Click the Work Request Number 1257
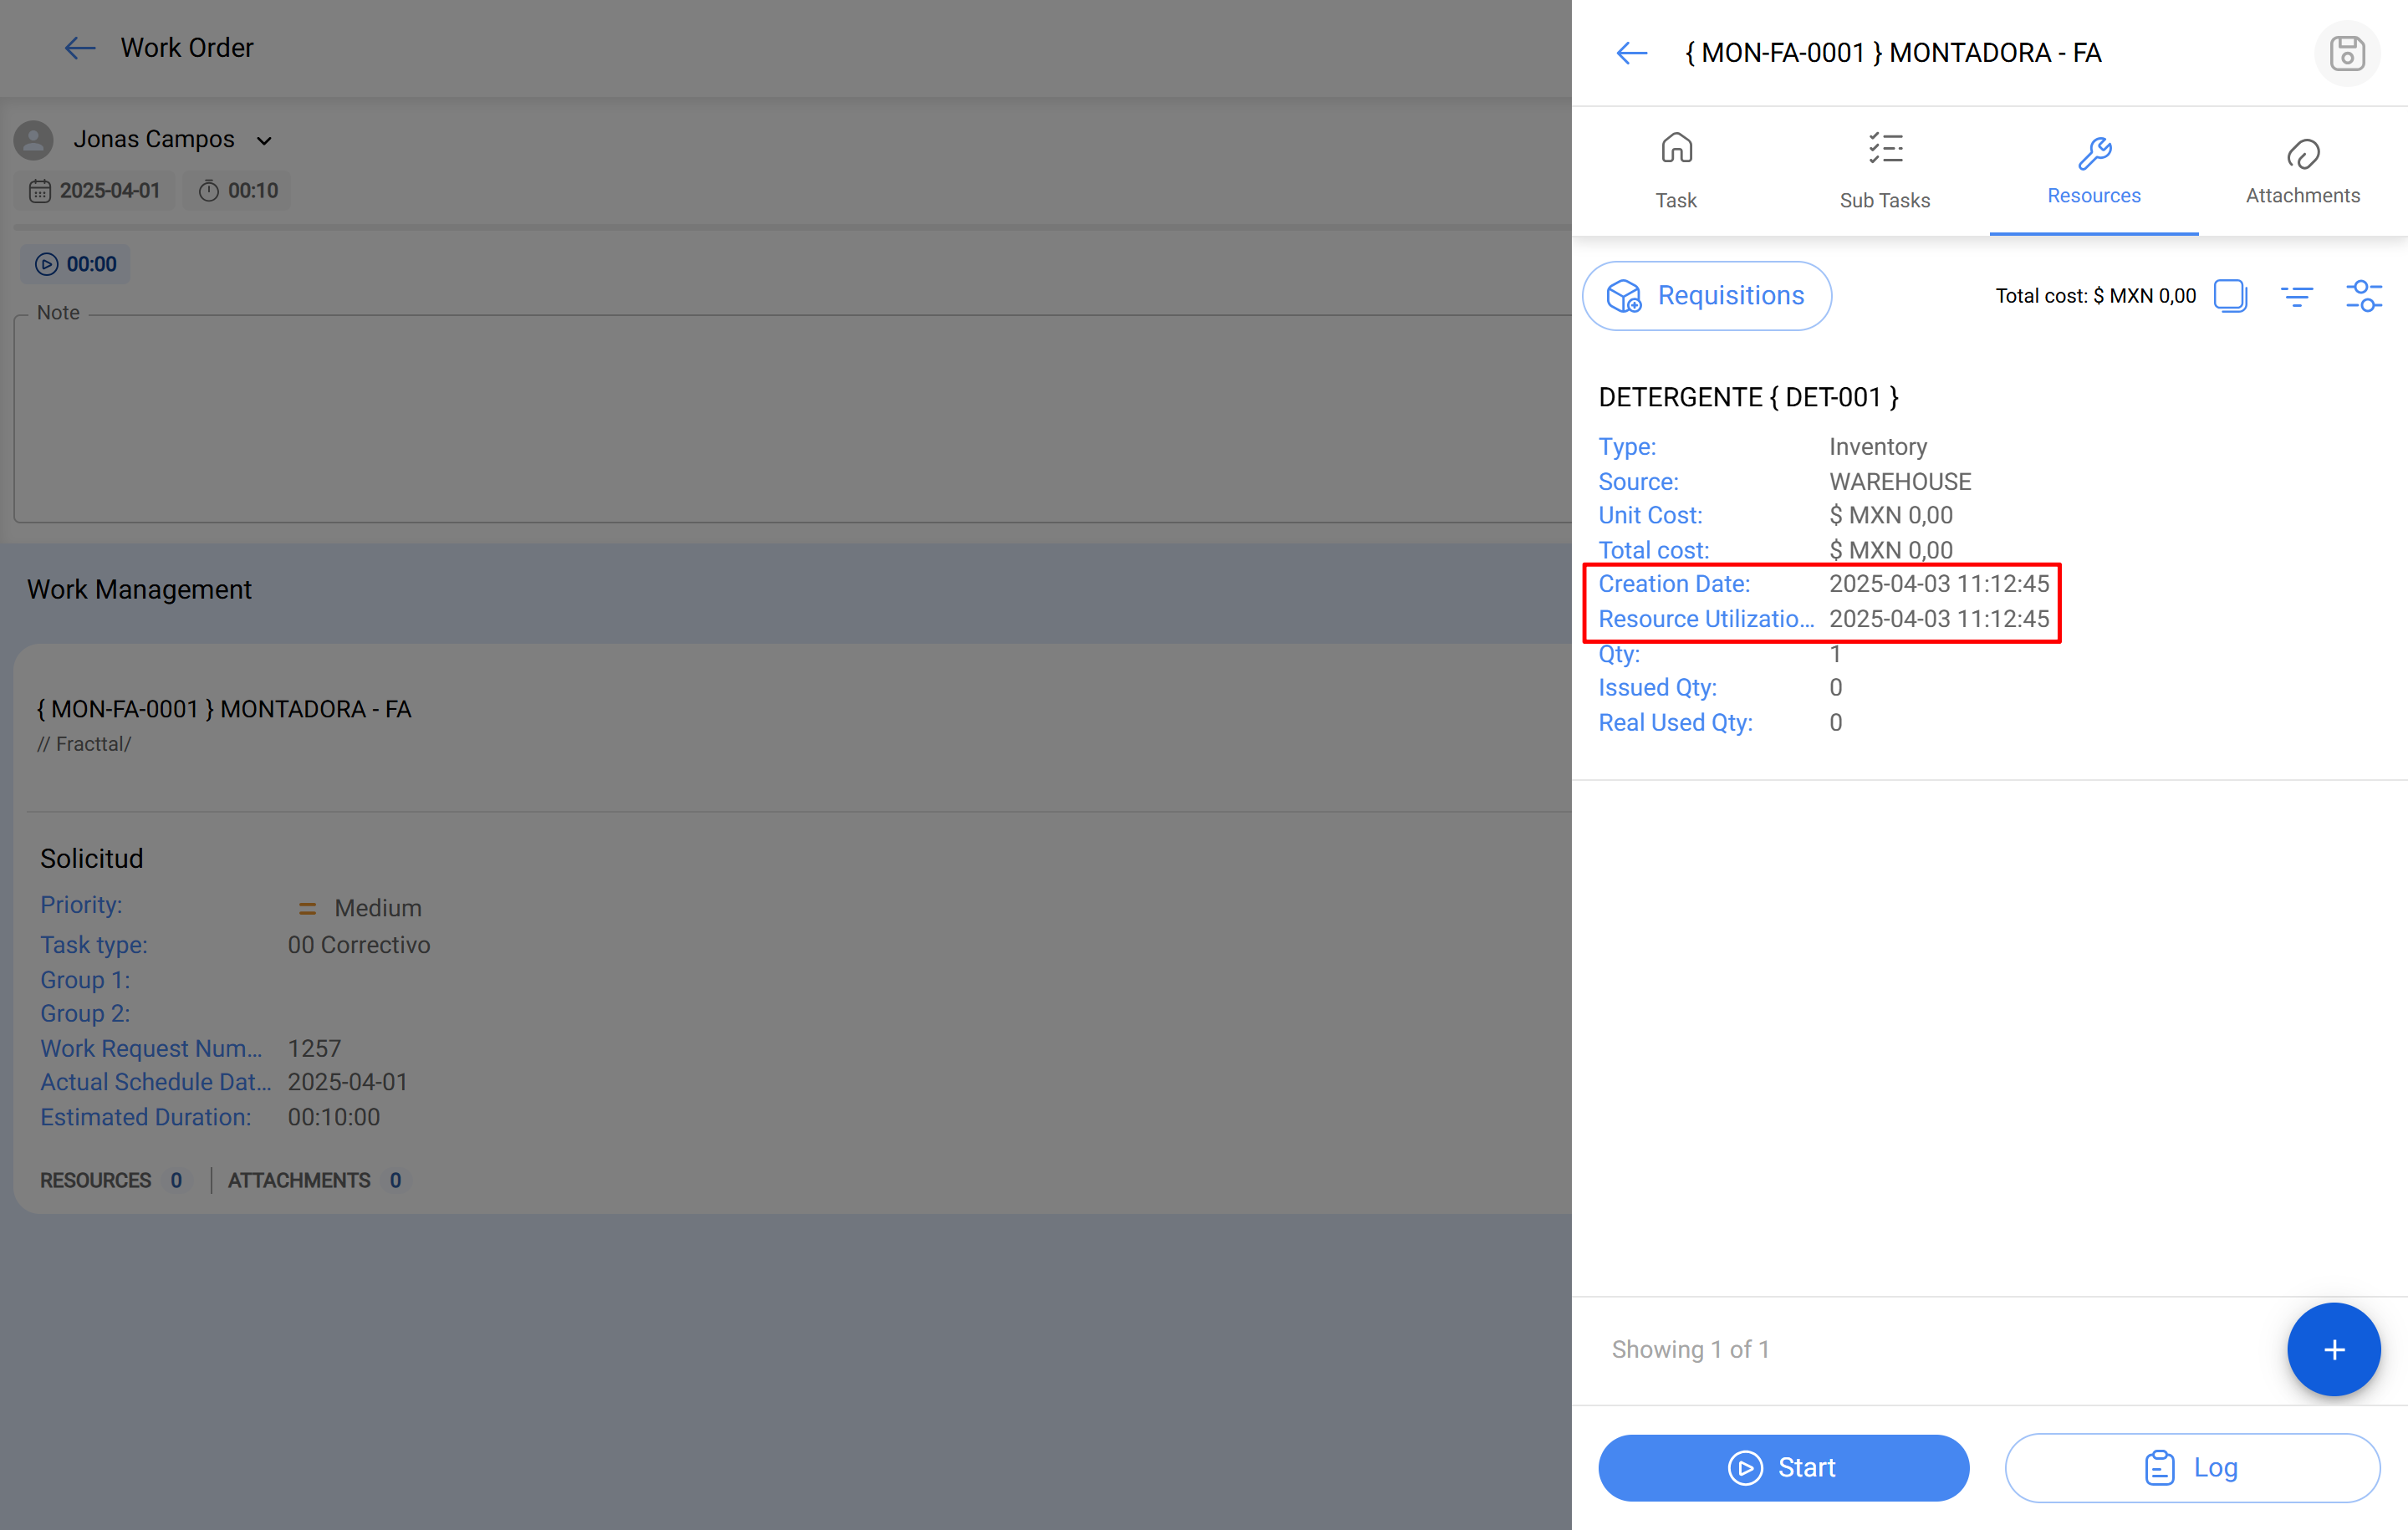The width and height of the screenshot is (2408, 1530). (314, 1048)
